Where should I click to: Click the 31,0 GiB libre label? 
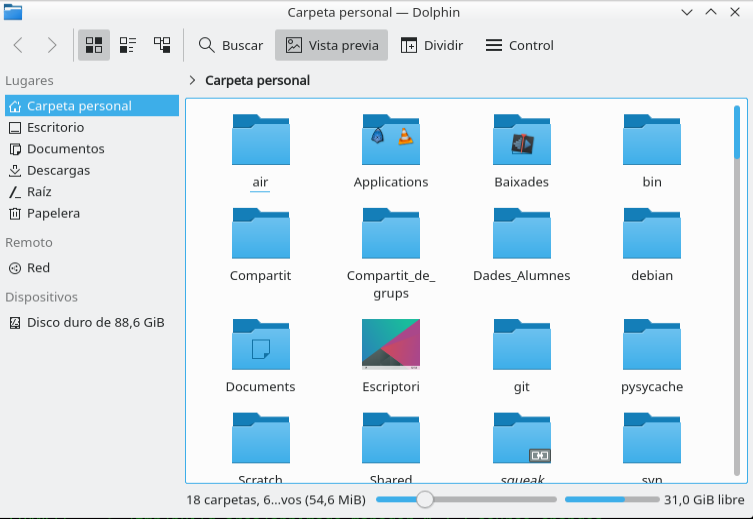point(704,500)
